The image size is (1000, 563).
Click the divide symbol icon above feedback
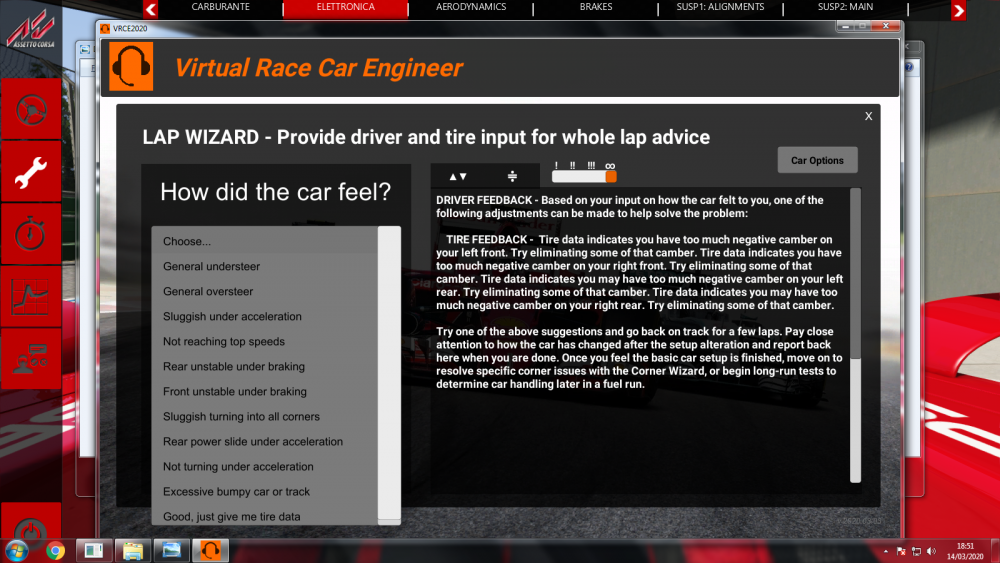pos(512,176)
